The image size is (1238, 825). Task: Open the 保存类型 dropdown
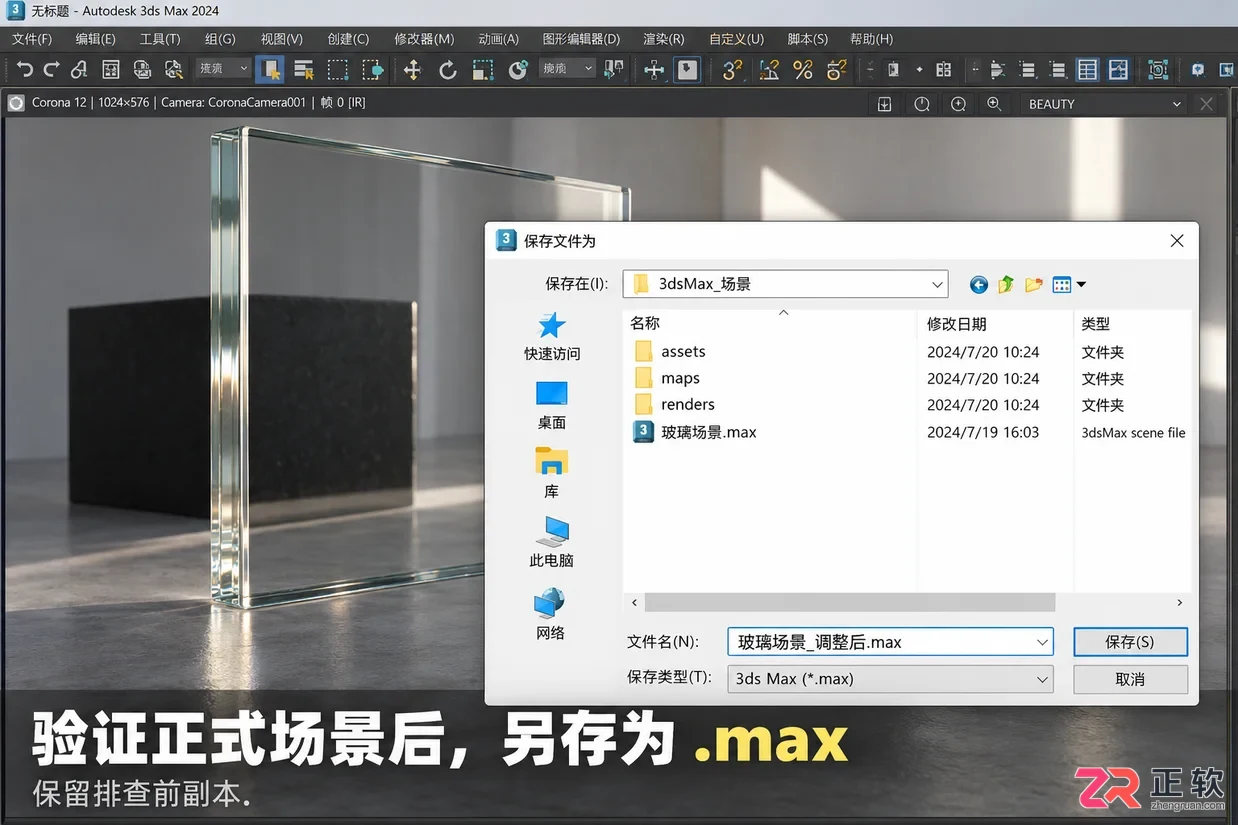click(x=890, y=679)
